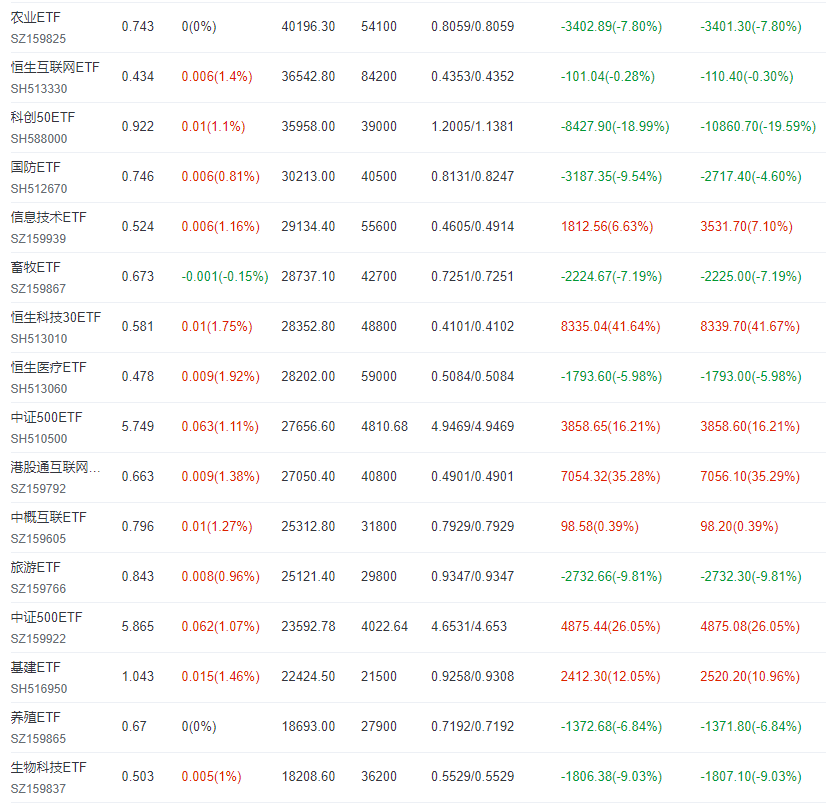Select code SH516950
Screen dimensions: 826x804
pos(39,690)
